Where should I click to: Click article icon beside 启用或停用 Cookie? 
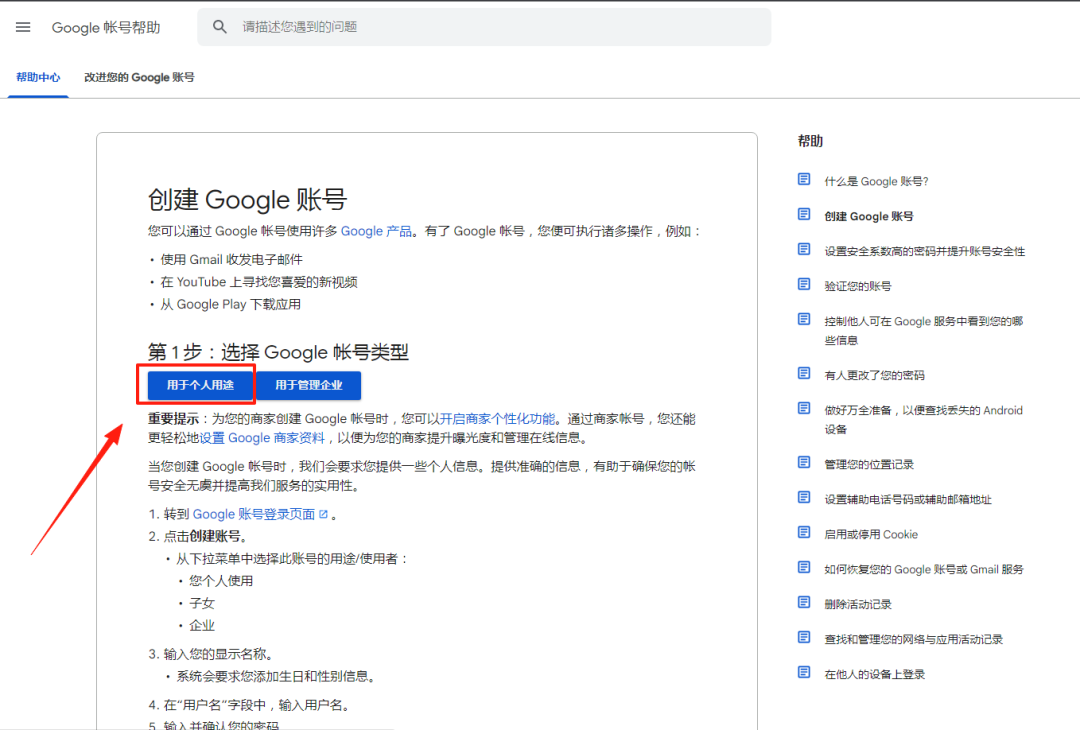click(x=804, y=533)
